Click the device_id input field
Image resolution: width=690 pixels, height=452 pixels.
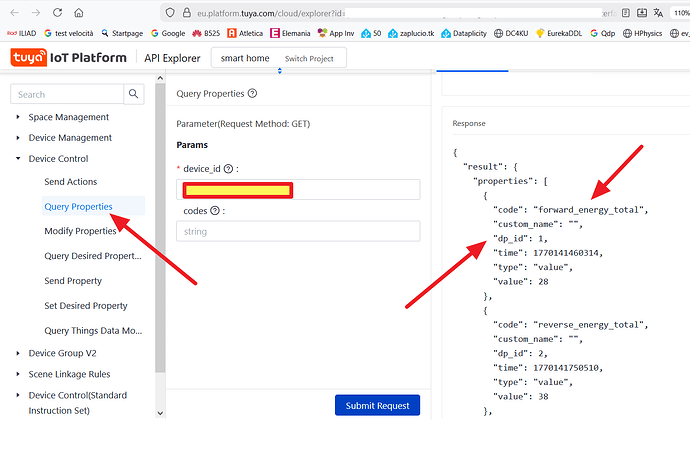tap(298, 190)
